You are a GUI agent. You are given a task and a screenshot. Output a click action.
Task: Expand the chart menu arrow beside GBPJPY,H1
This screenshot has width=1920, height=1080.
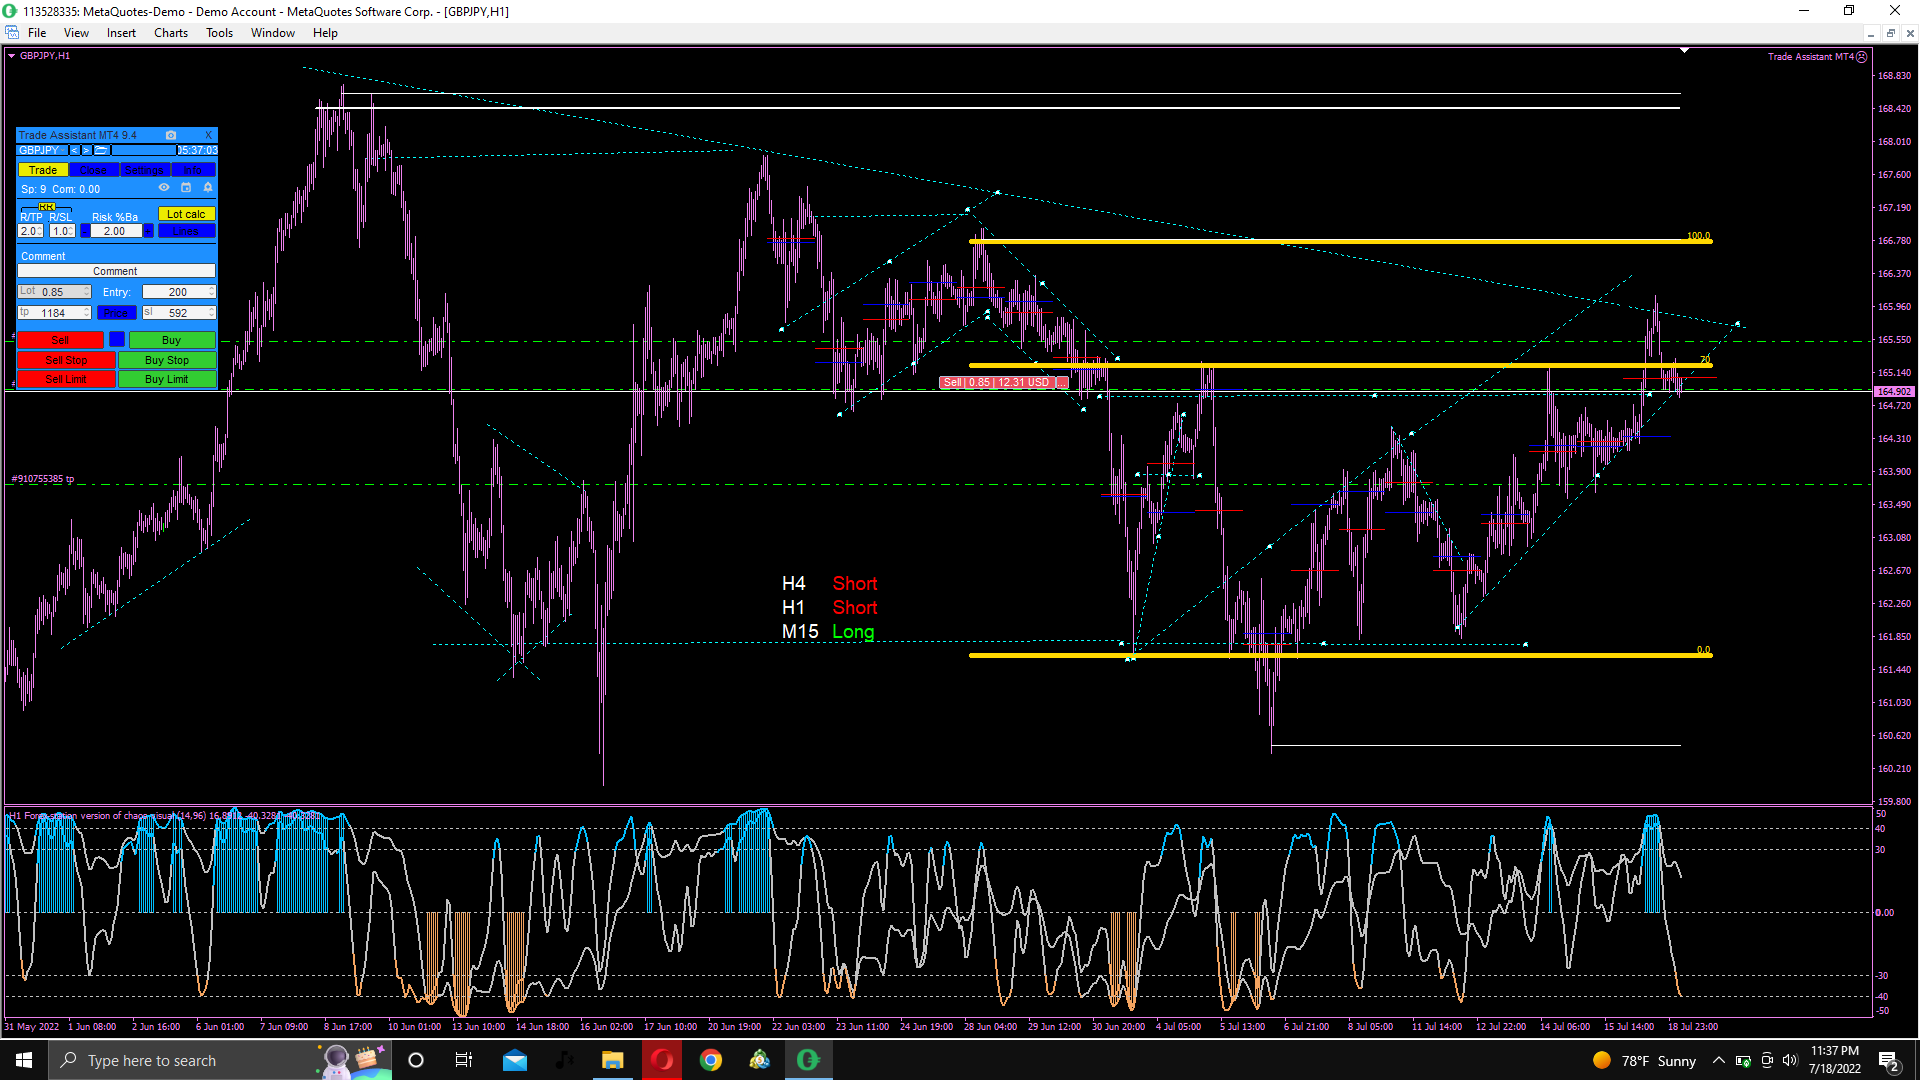click(11, 56)
